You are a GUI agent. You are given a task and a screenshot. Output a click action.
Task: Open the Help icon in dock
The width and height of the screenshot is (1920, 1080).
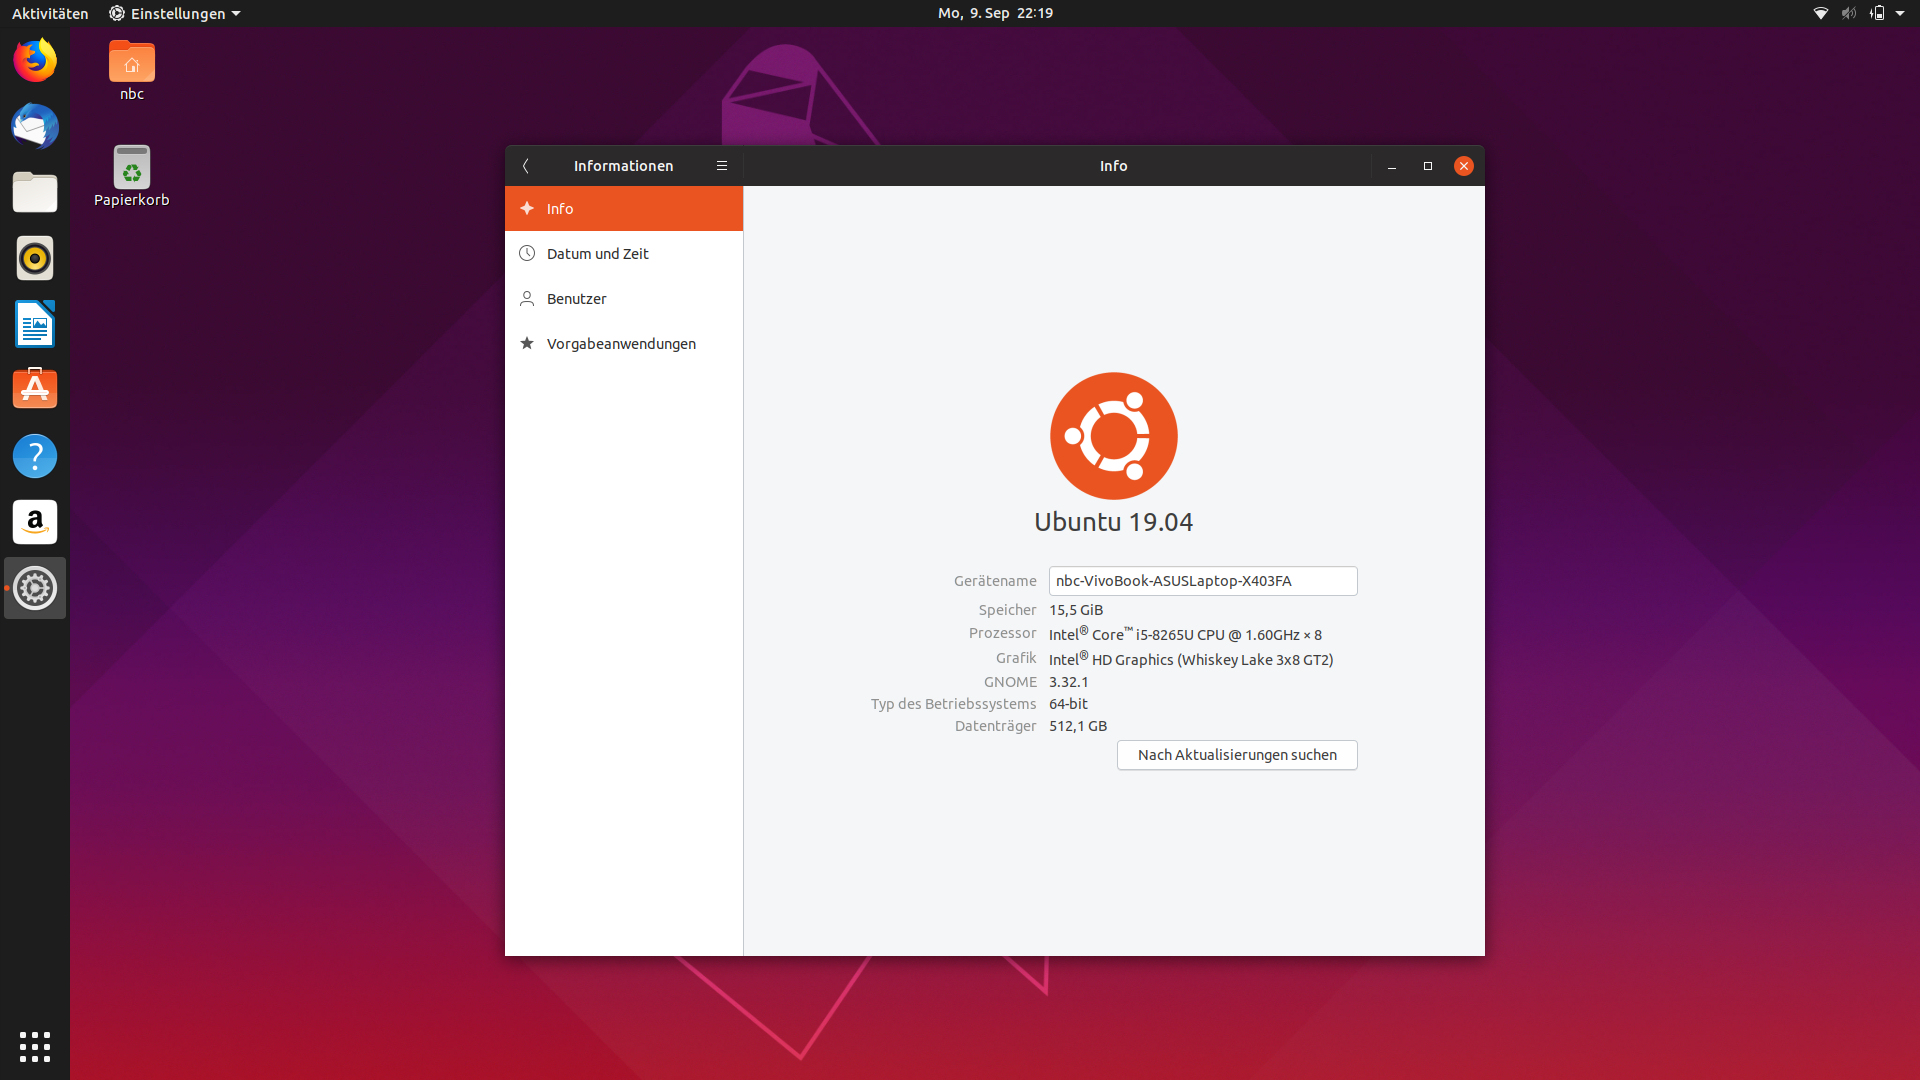click(35, 456)
